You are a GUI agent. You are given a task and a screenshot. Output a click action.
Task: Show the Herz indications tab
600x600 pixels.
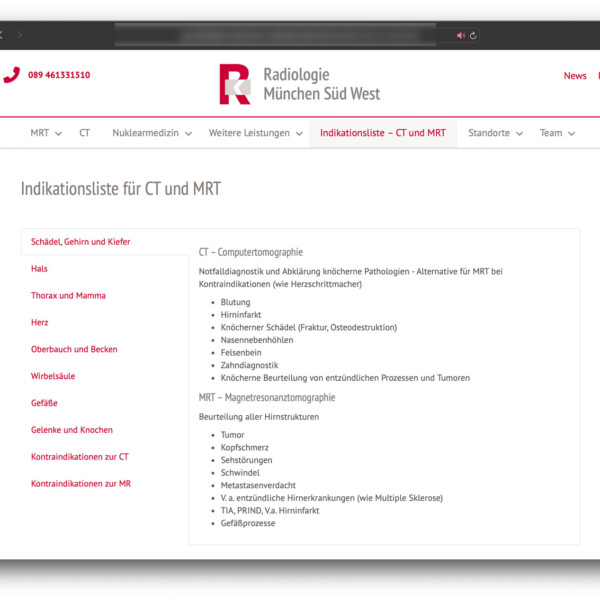[40, 323]
